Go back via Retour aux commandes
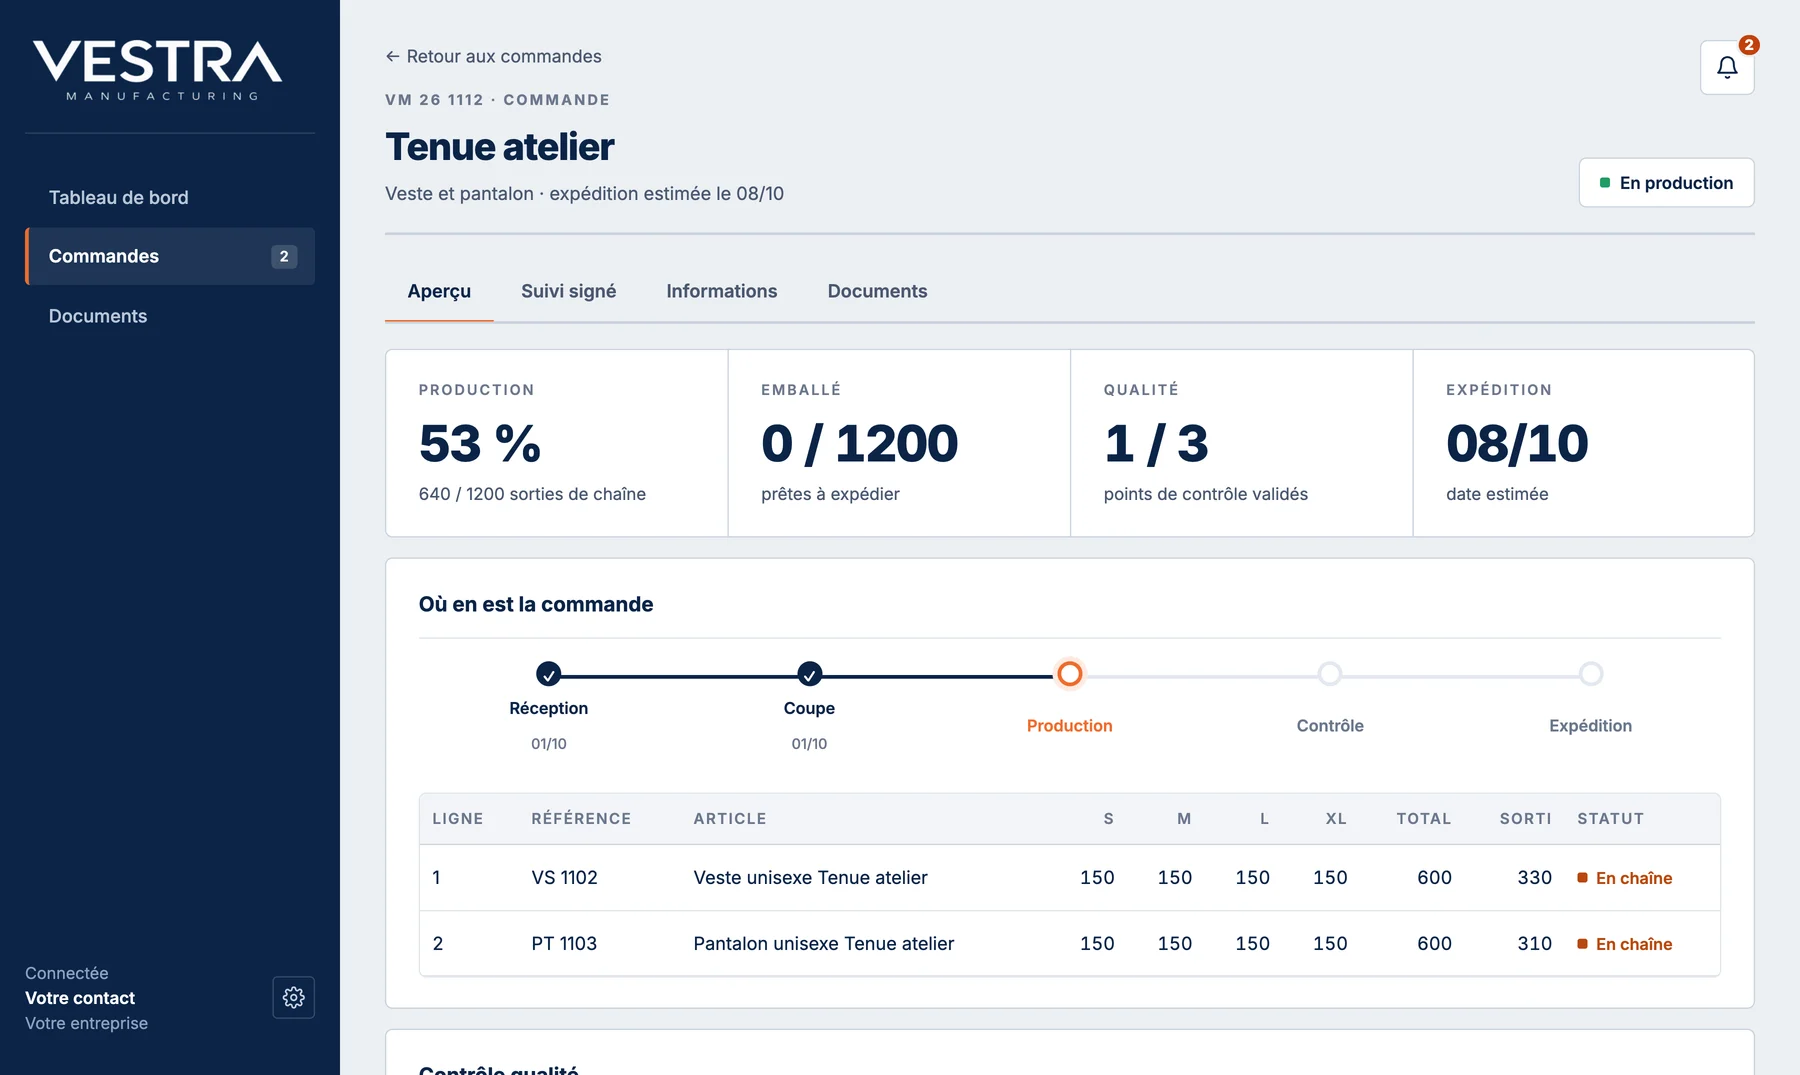Screen dimensions: 1800x1075 (x=494, y=56)
